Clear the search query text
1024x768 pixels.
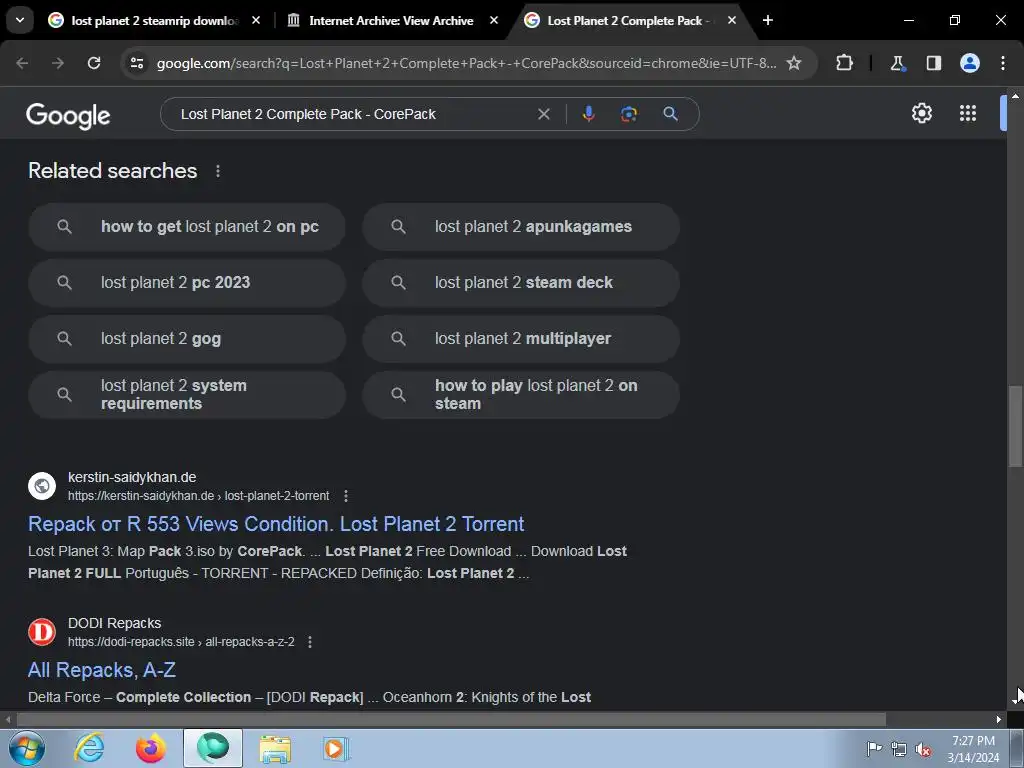coord(543,114)
